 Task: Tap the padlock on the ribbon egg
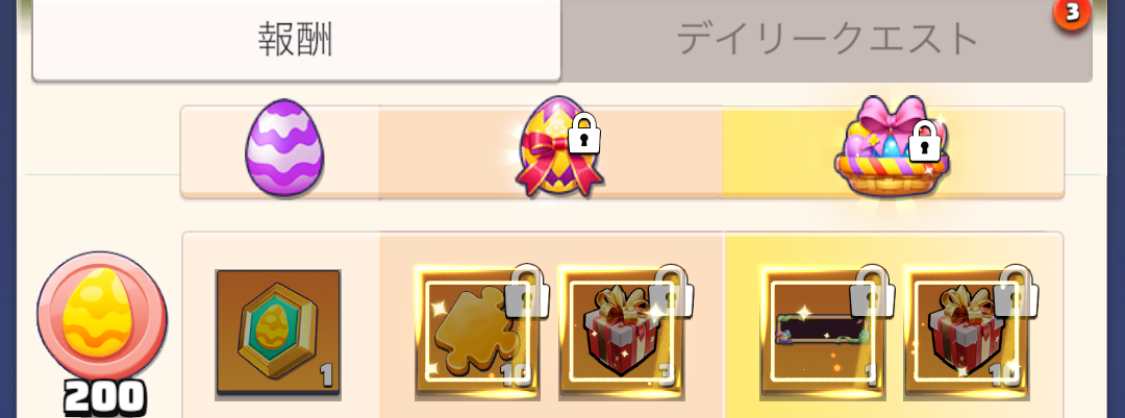[x=584, y=135]
